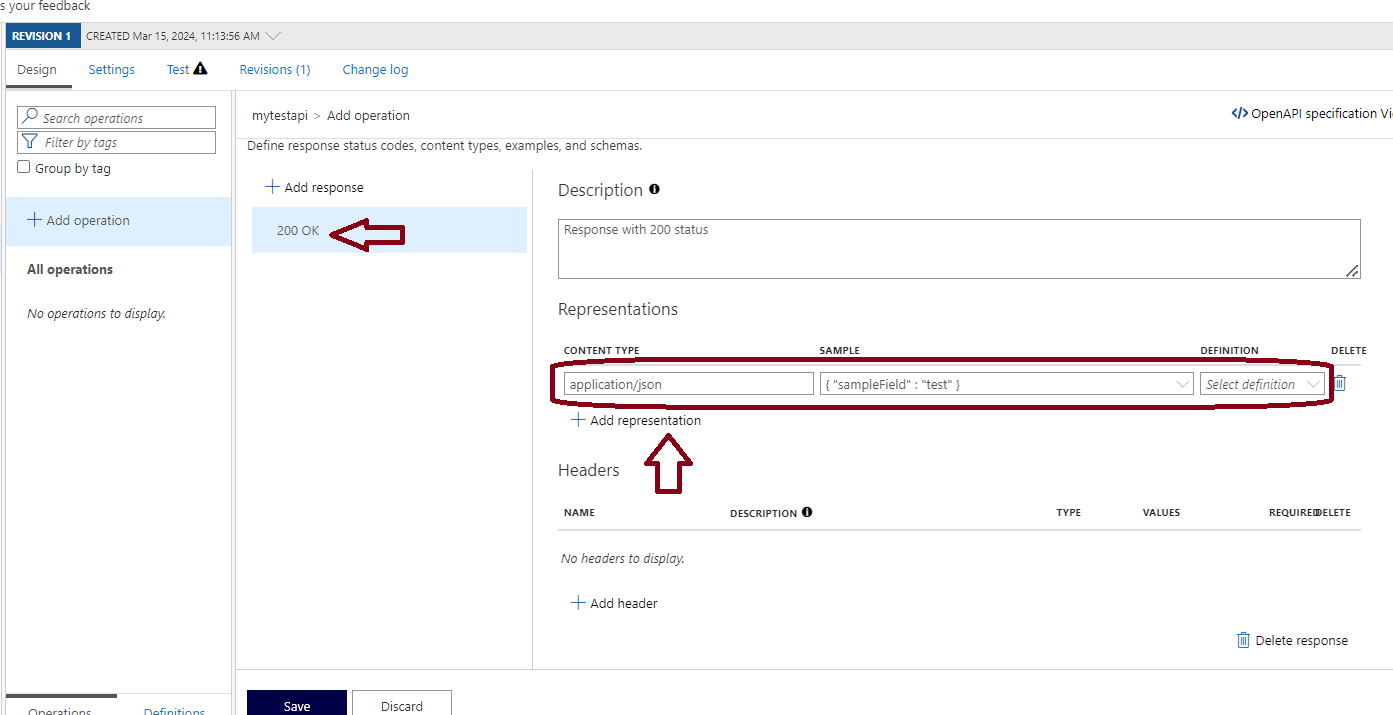1393x715 pixels.
Task: Click the Description info icon
Action: (x=654, y=189)
